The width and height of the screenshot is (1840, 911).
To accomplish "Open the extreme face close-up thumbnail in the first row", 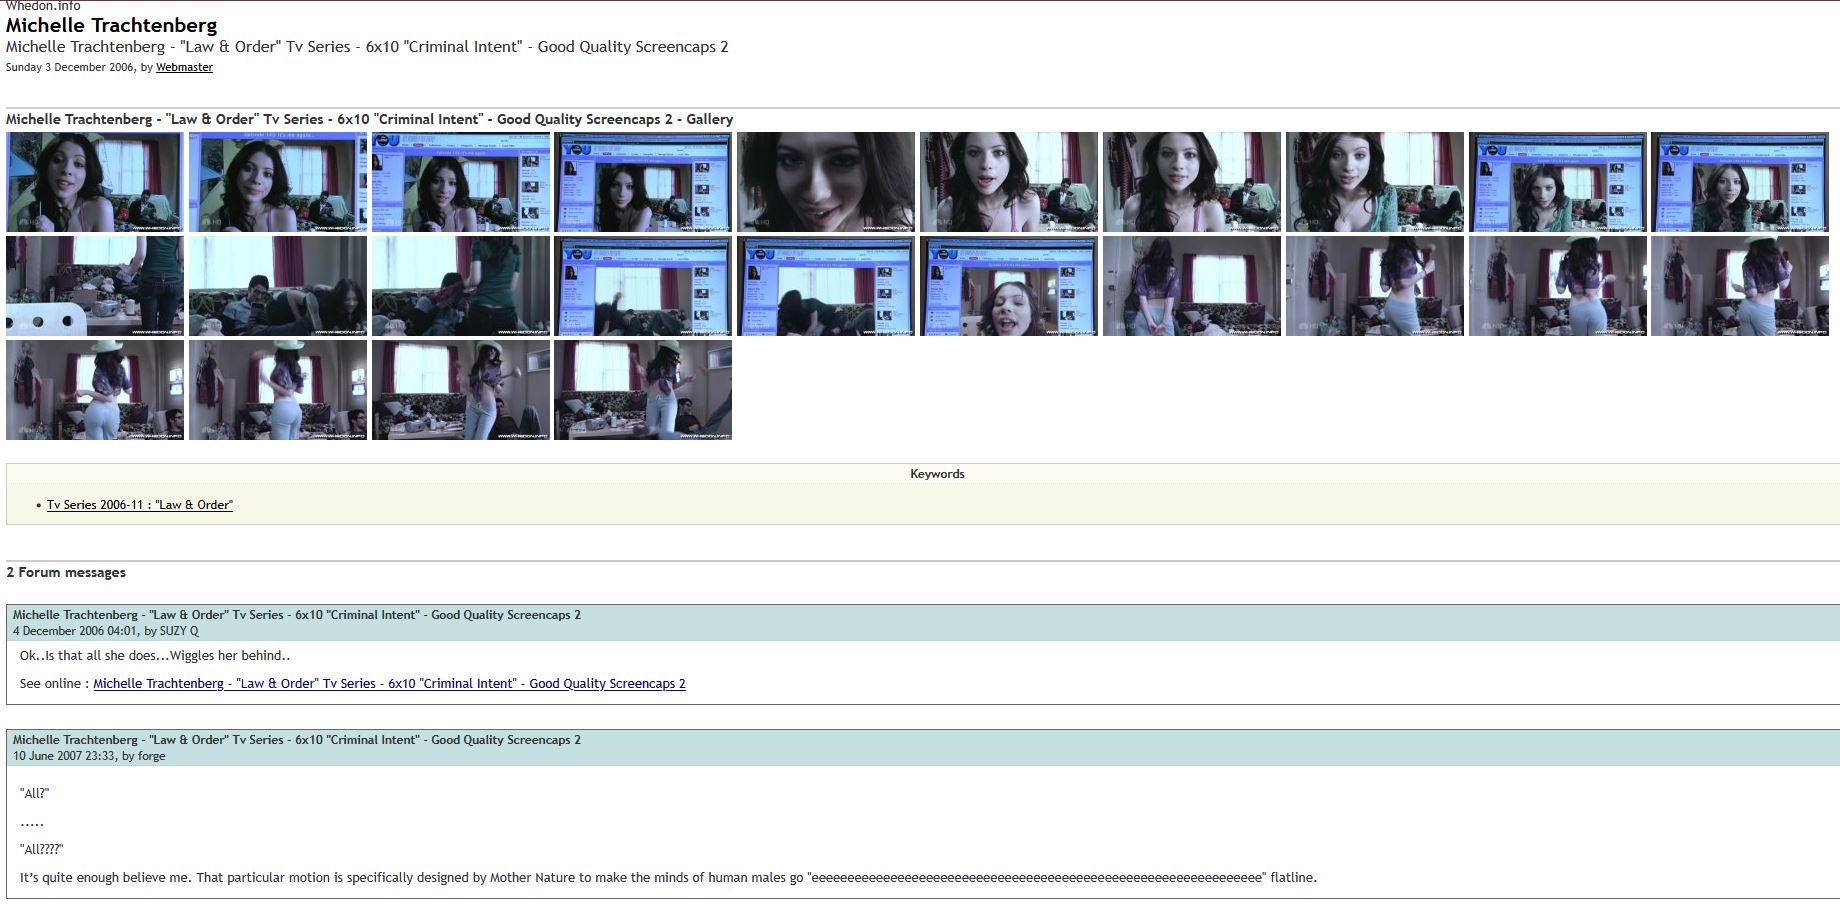I will 826,182.
